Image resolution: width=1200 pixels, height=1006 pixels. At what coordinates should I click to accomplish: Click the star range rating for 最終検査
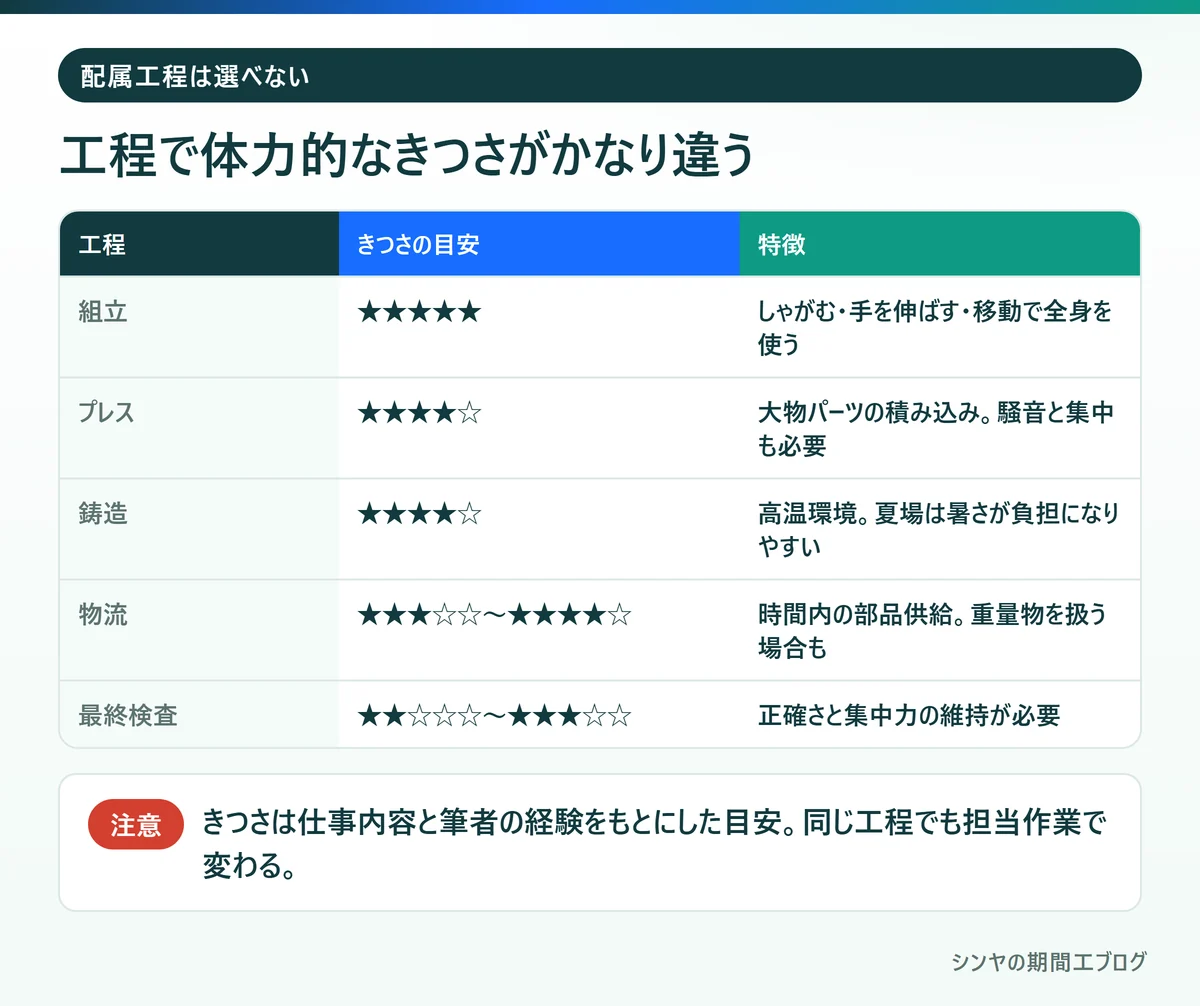coord(494,716)
